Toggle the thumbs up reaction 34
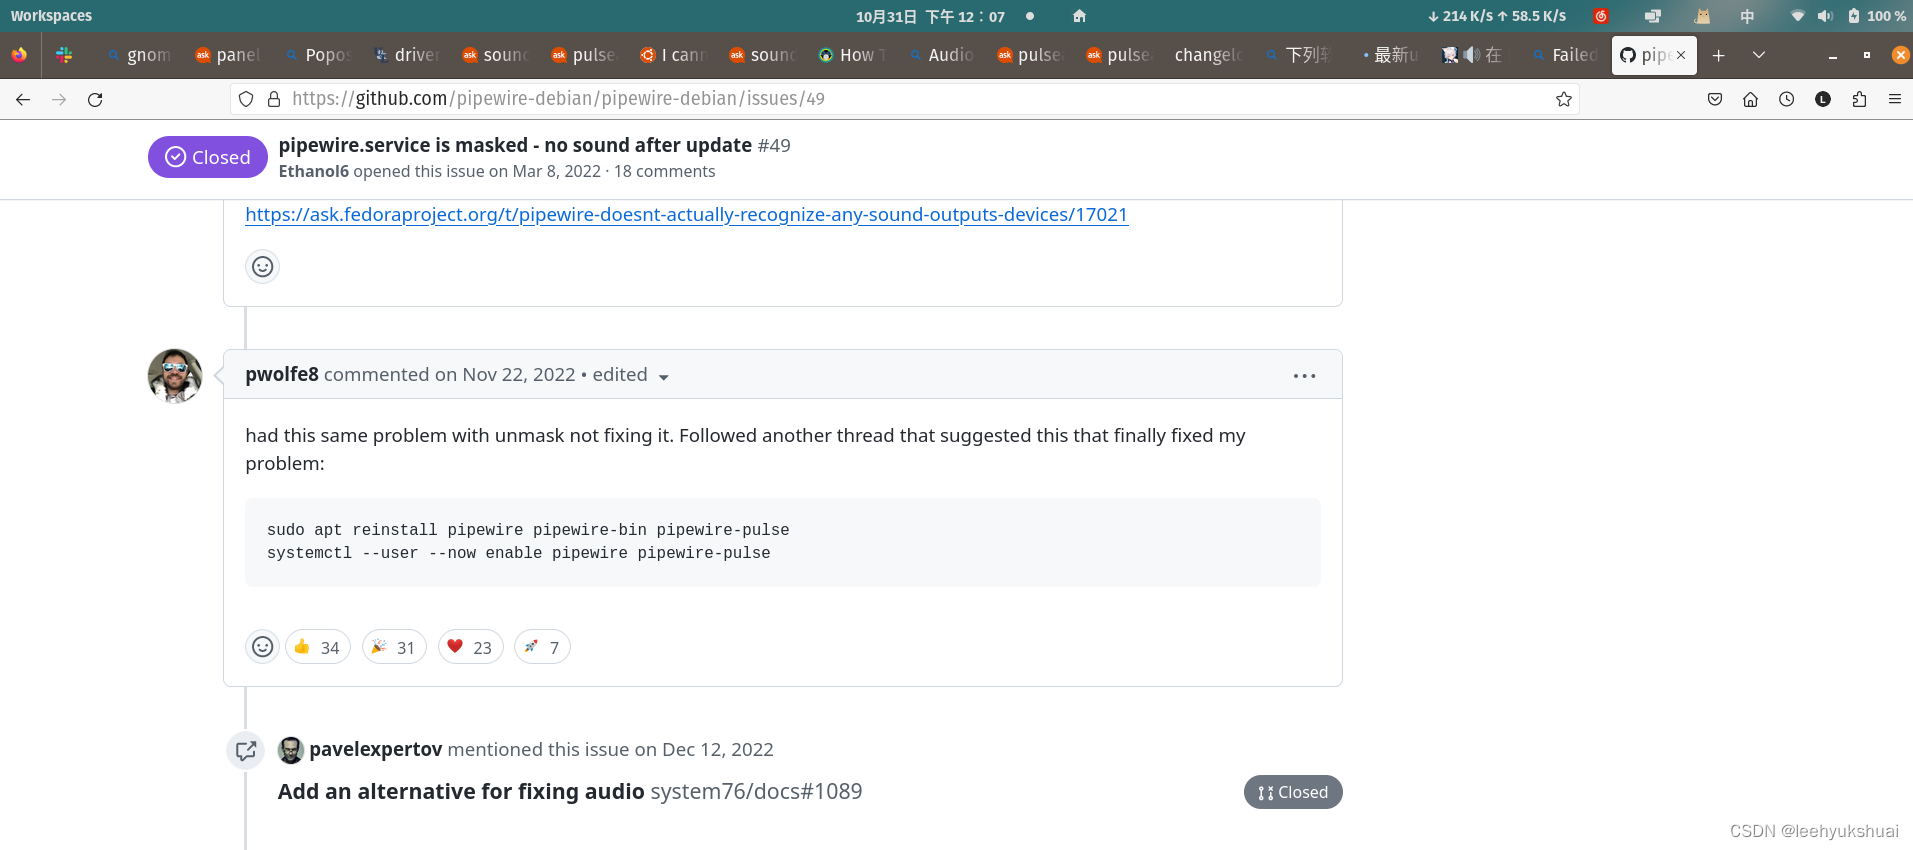This screenshot has width=1913, height=850. (318, 647)
